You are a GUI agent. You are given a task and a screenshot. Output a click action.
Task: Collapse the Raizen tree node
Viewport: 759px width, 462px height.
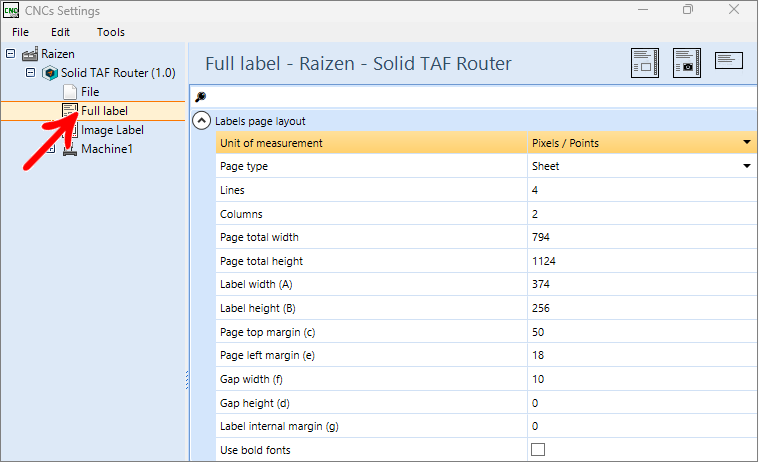tap(11, 53)
